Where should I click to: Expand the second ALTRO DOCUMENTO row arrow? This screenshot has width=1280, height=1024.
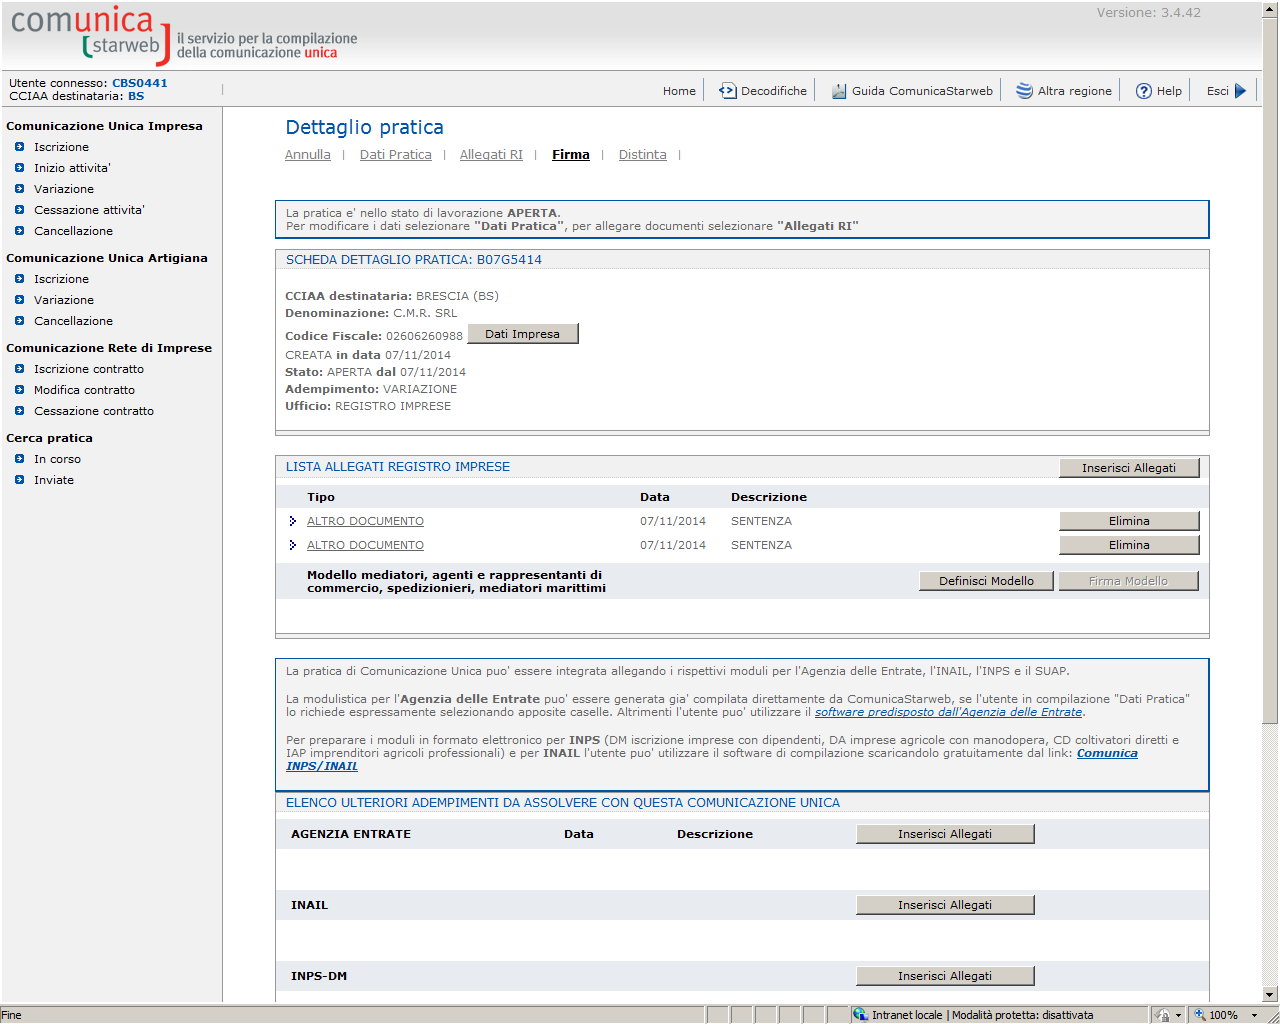(x=292, y=545)
